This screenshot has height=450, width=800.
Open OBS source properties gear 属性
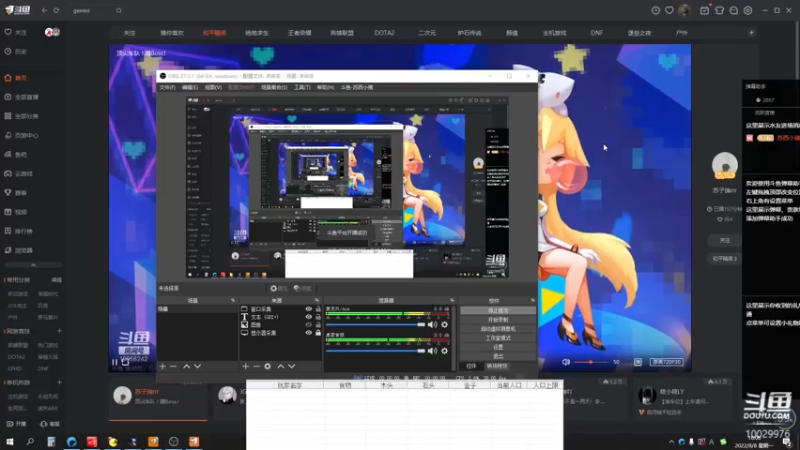pyautogui.click(x=279, y=288)
